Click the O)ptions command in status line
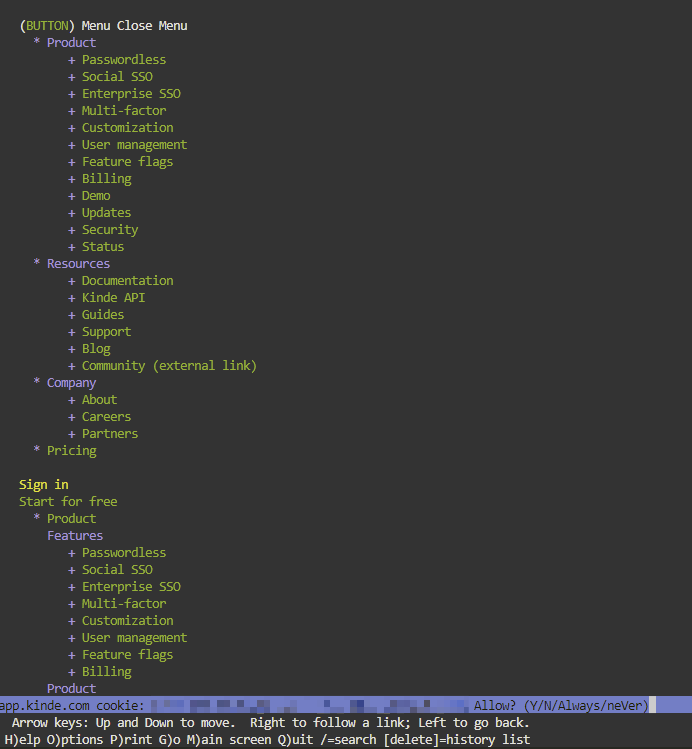The width and height of the screenshot is (692, 749). 75,740
